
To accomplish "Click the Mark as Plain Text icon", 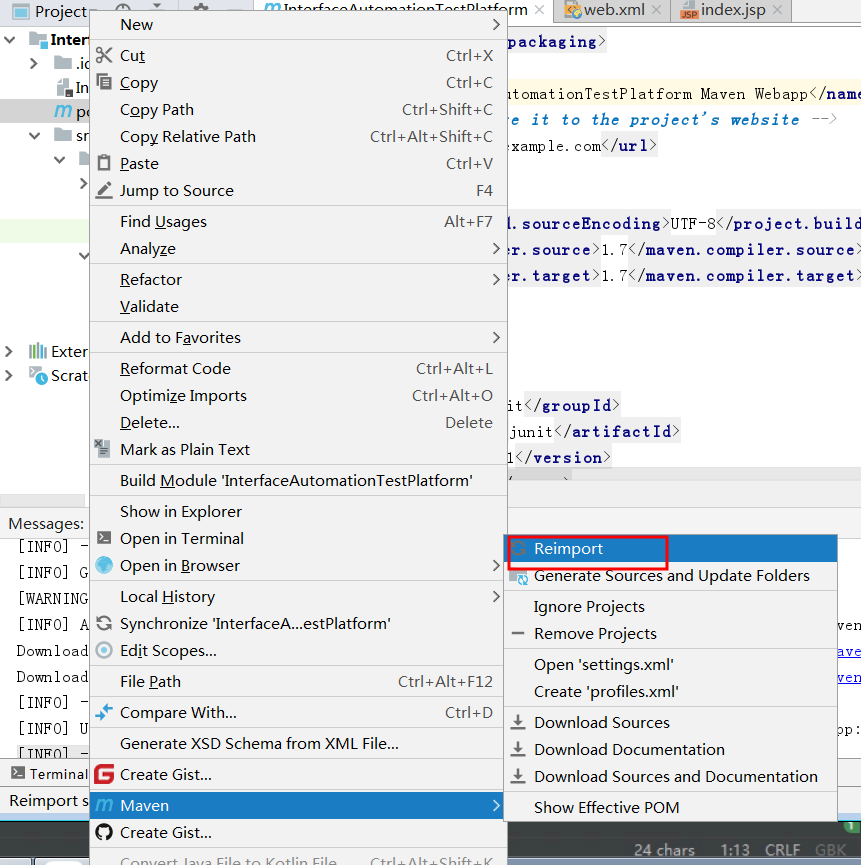I will [x=103, y=448].
